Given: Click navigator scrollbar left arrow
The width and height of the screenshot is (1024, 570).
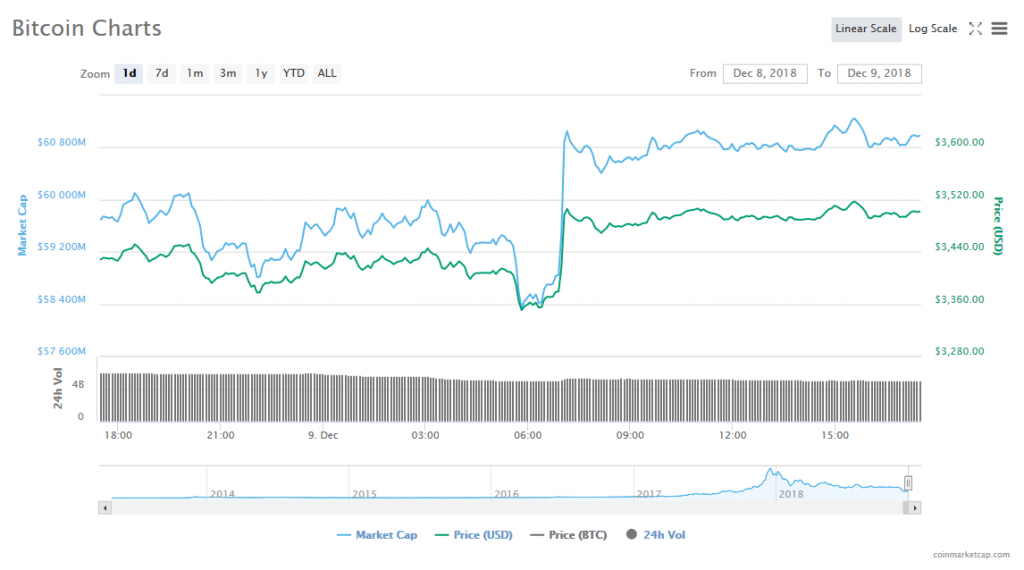Looking at the screenshot, I should click(103, 507).
